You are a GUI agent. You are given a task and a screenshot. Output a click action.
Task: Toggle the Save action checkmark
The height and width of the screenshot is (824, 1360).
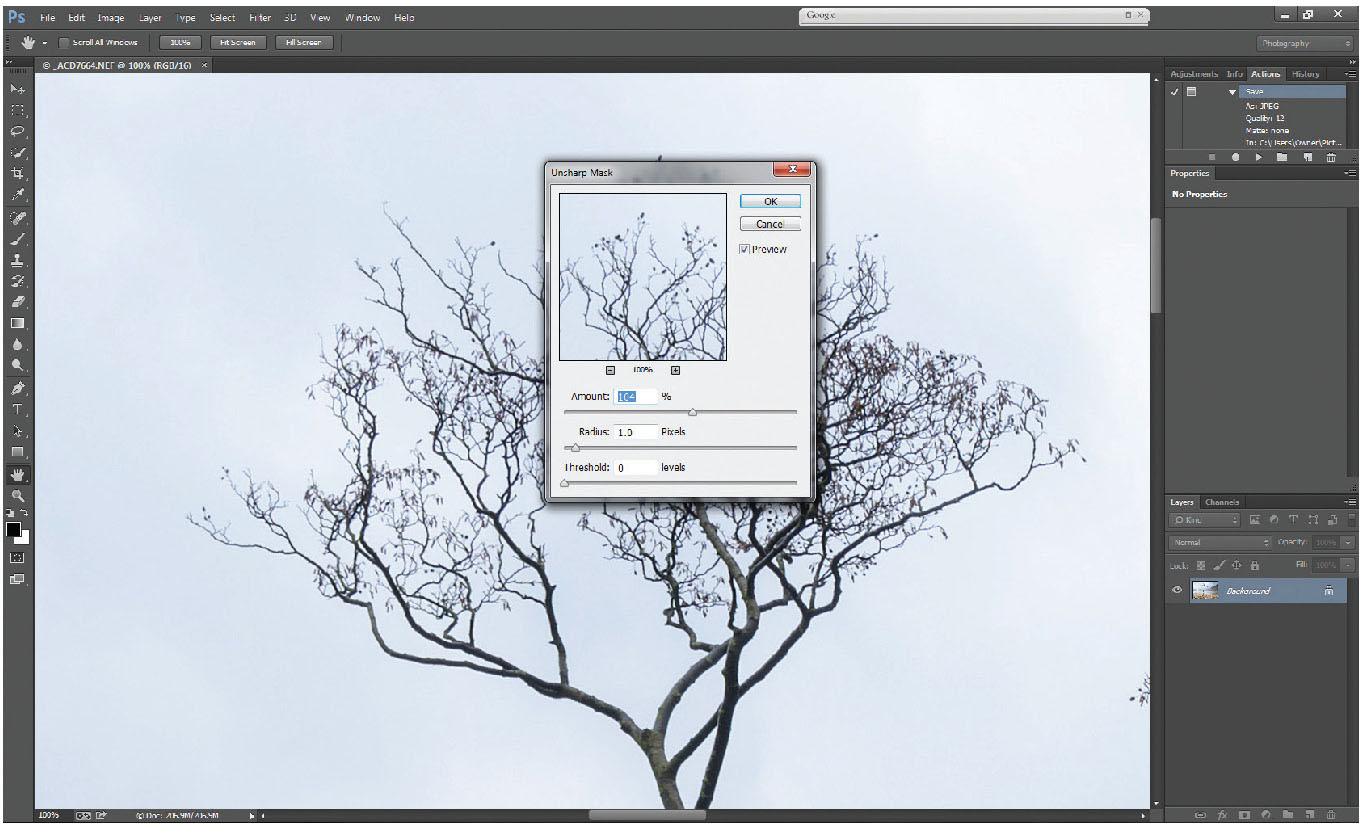[x=1175, y=91]
